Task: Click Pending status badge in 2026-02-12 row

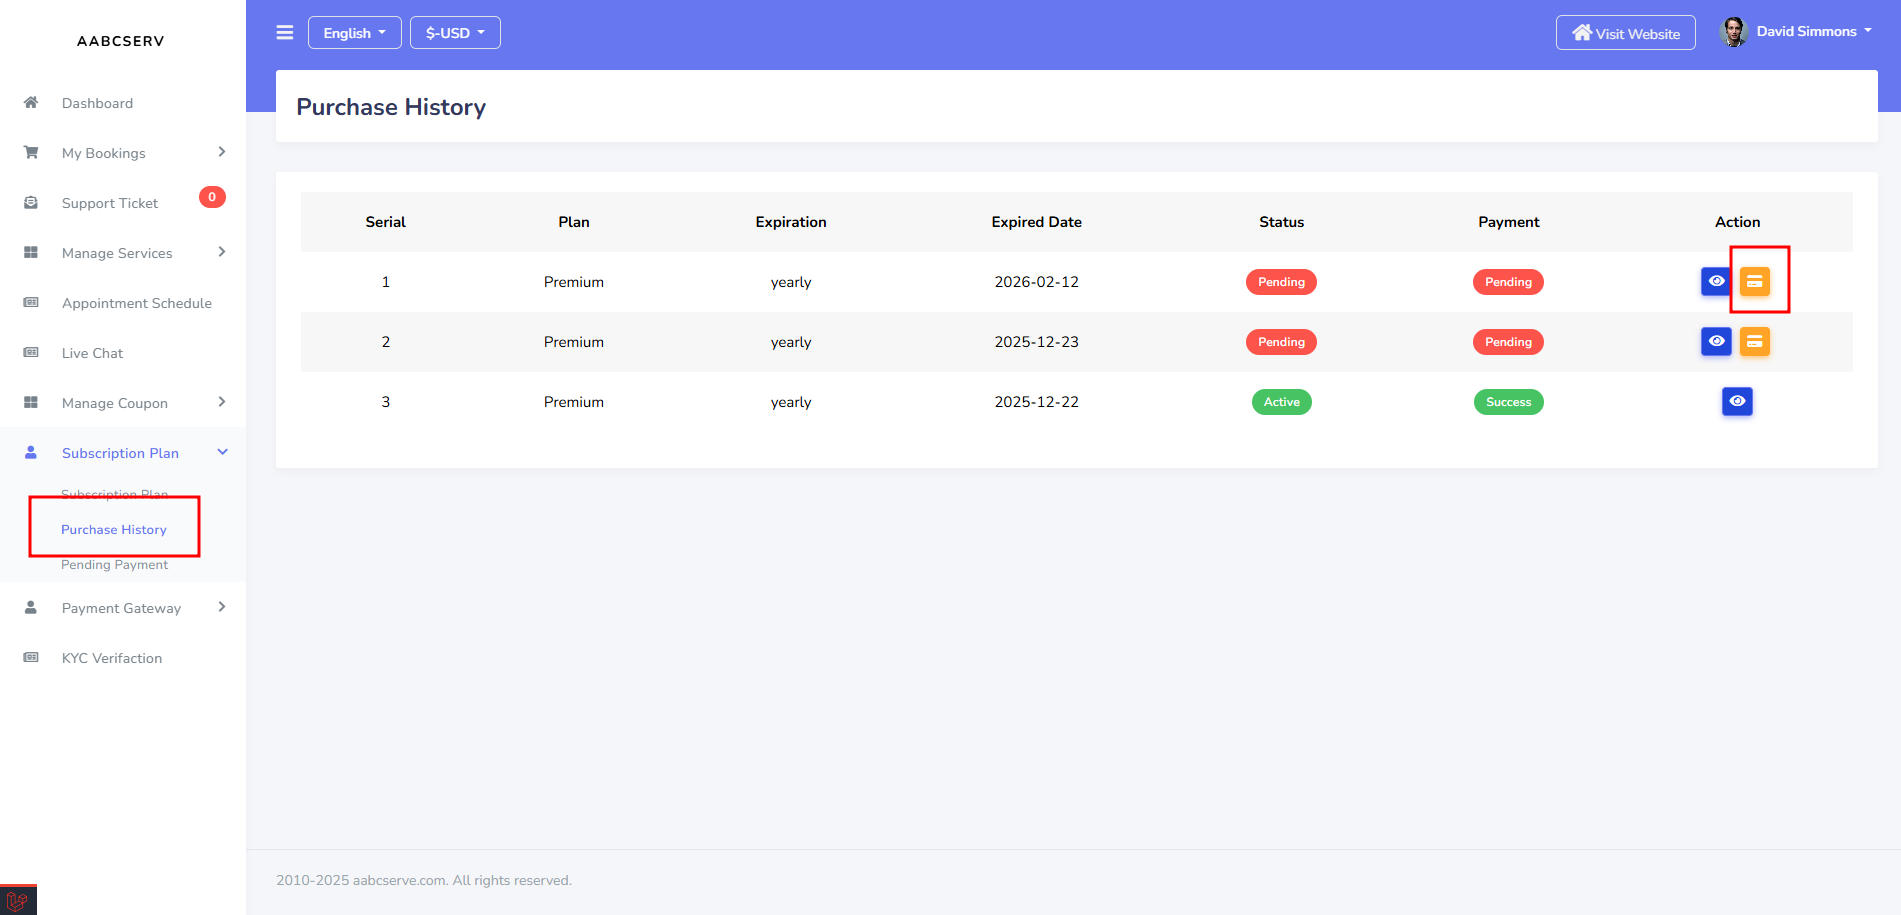Action: tap(1281, 282)
